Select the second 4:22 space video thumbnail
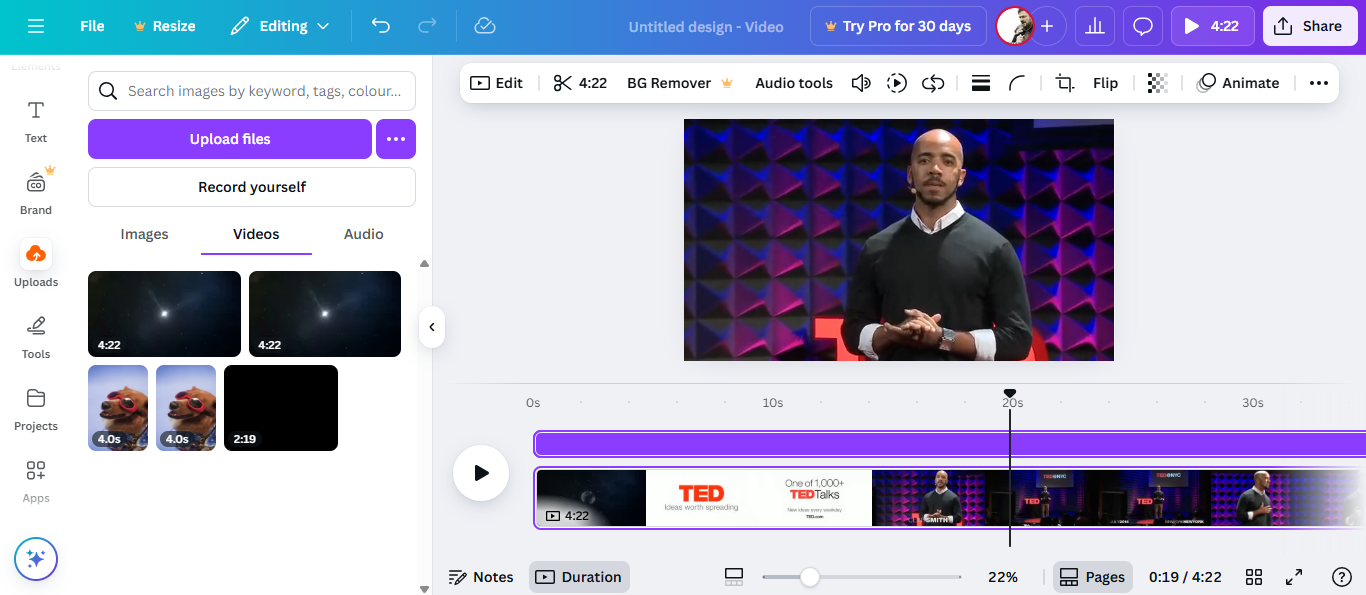This screenshot has width=1366, height=595. 325,314
